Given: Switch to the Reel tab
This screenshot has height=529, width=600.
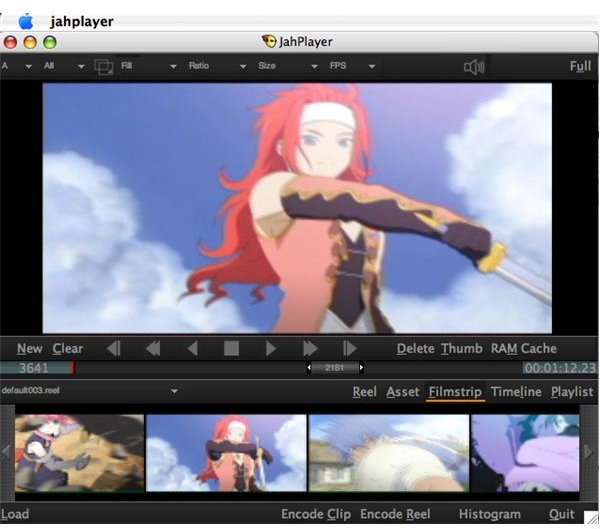Looking at the screenshot, I should [x=364, y=392].
